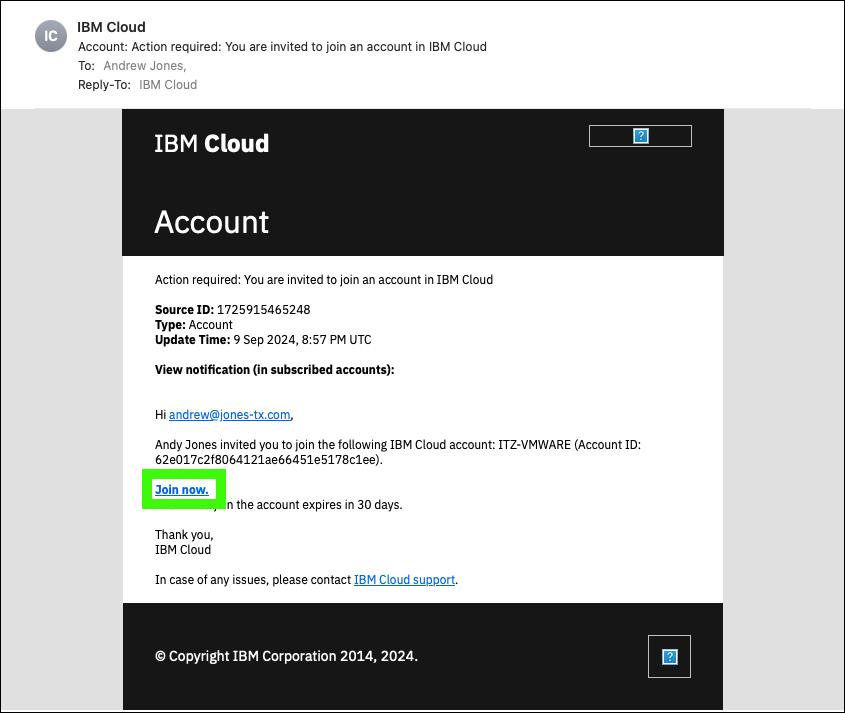The height and width of the screenshot is (713, 845).
Task: Click the Type: Account line
Action: (x=194, y=325)
